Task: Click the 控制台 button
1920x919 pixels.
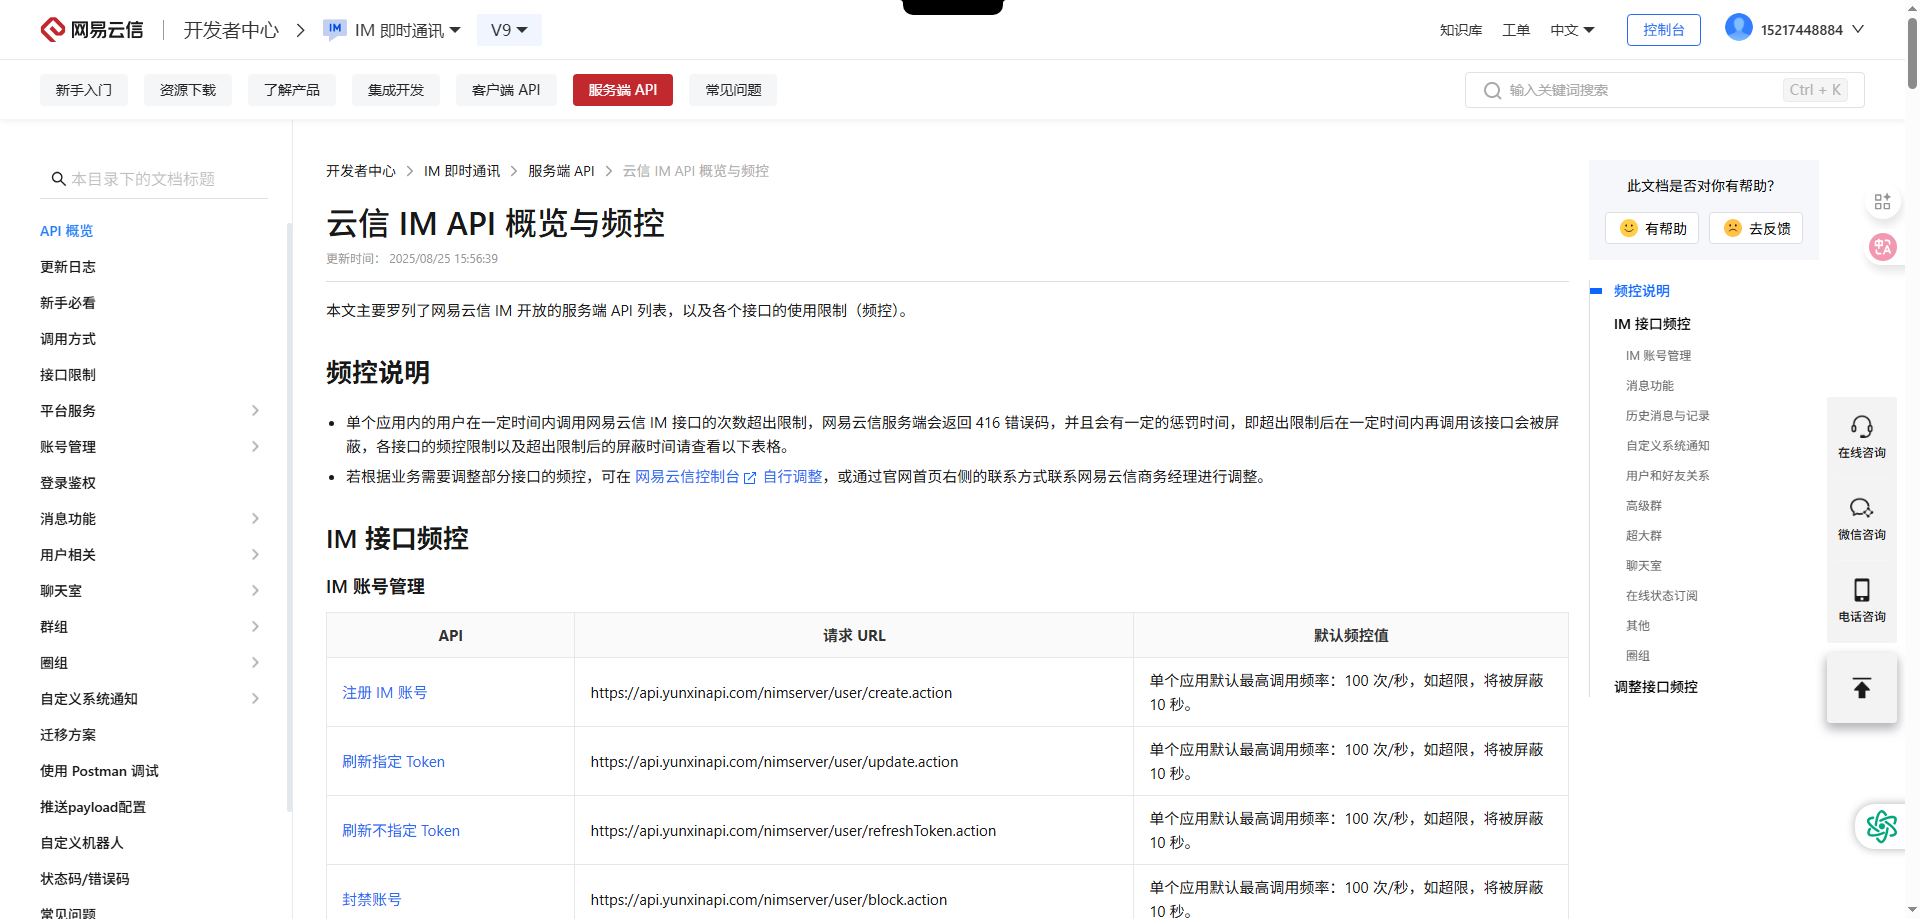Action: [1664, 30]
